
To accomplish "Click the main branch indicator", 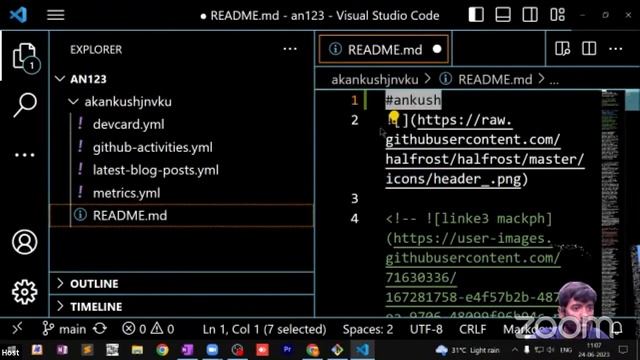I will click(x=64, y=329).
